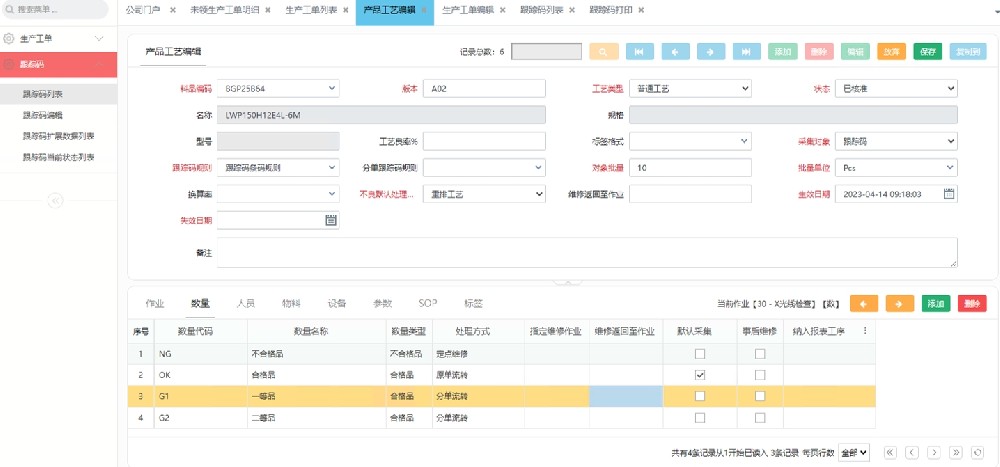Open the 采集对象 dropdown
Viewport: 1000px width, 467px height.
tap(896, 141)
